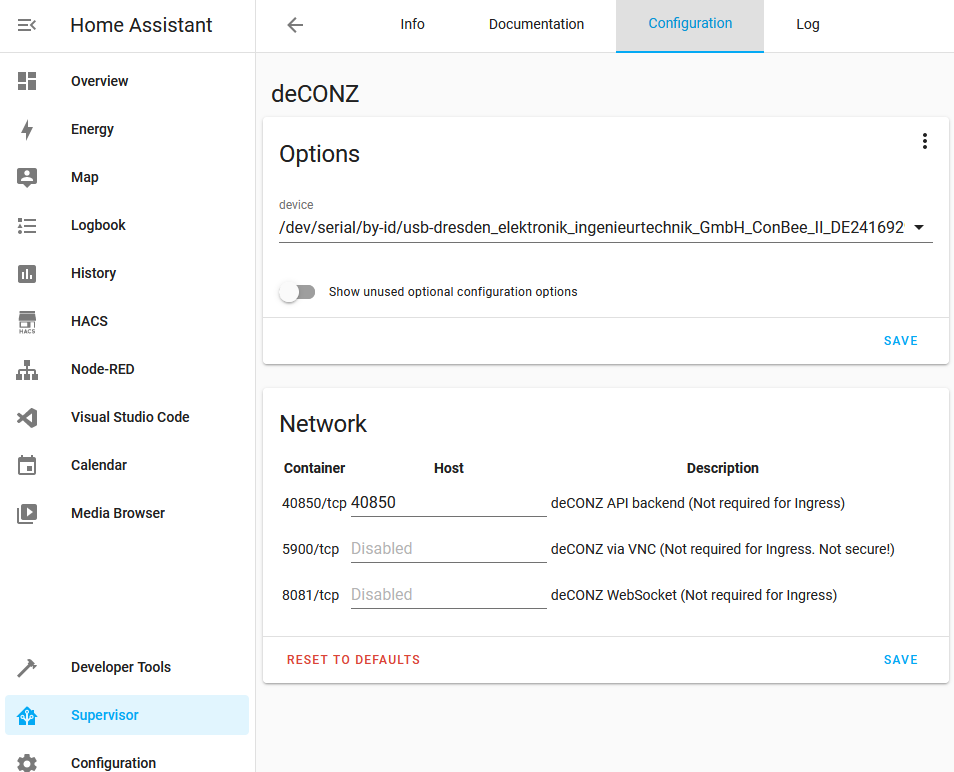Collapse the sidebar with the menu icon

(x=27, y=25)
